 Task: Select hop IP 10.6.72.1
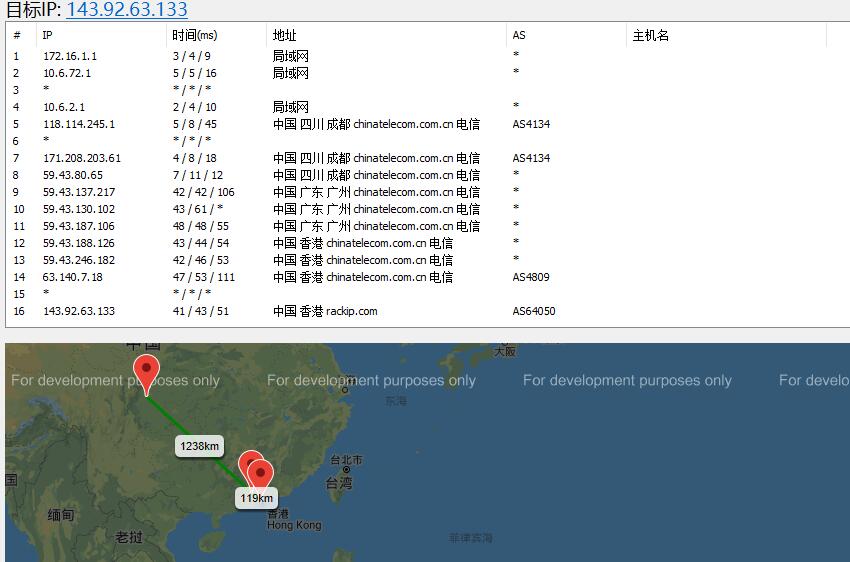pyautogui.click(x=67, y=73)
